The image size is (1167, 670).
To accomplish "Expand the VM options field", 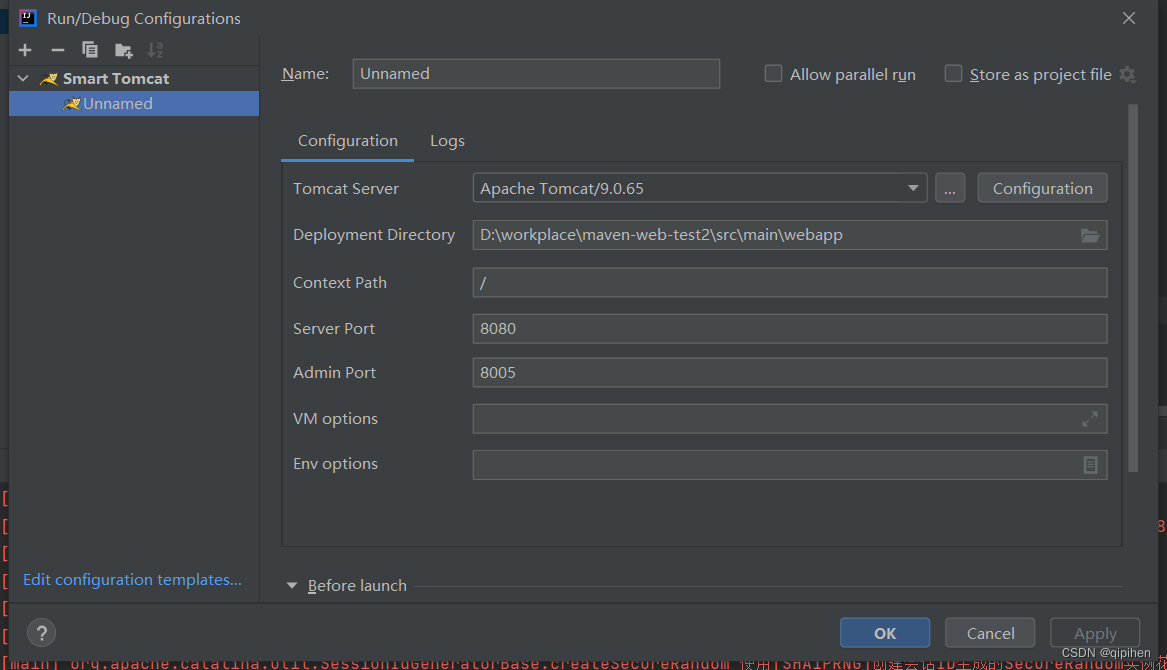I will (1090, 419).
